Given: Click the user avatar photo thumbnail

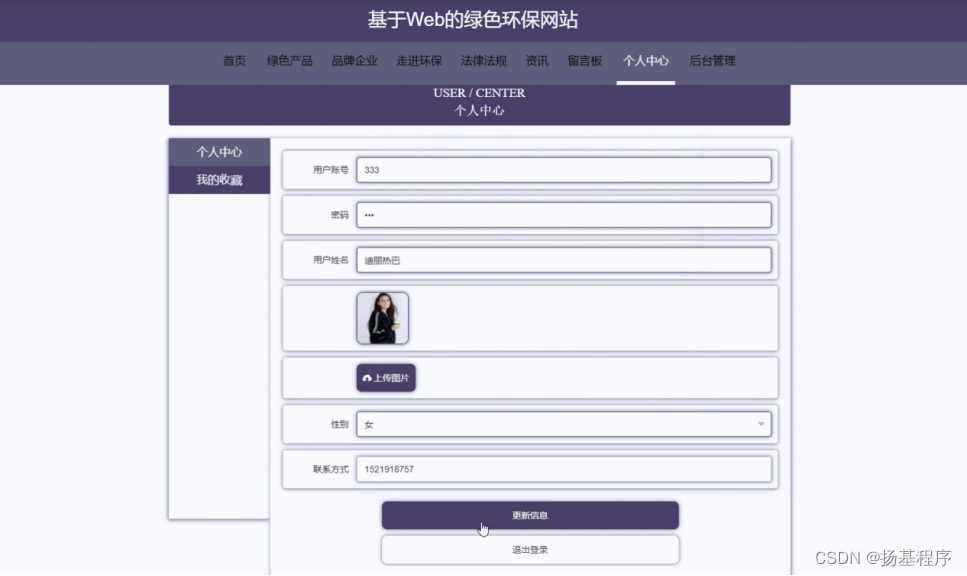Looking at the screenshot, I should tap(383, 317).
